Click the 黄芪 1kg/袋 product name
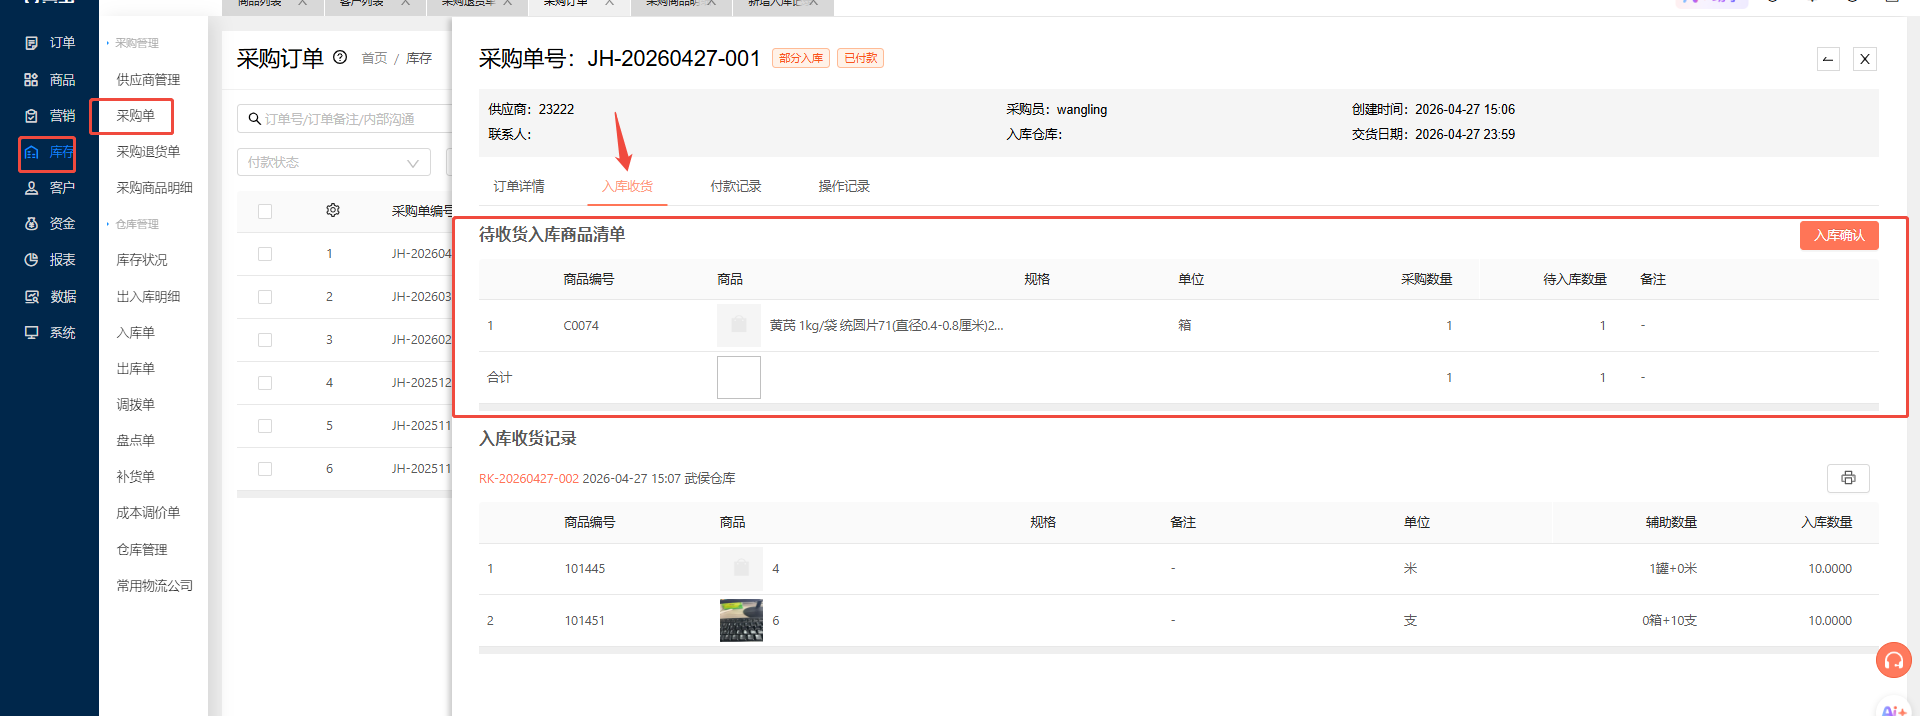1920x716 pixels. (x=886, y=326)
